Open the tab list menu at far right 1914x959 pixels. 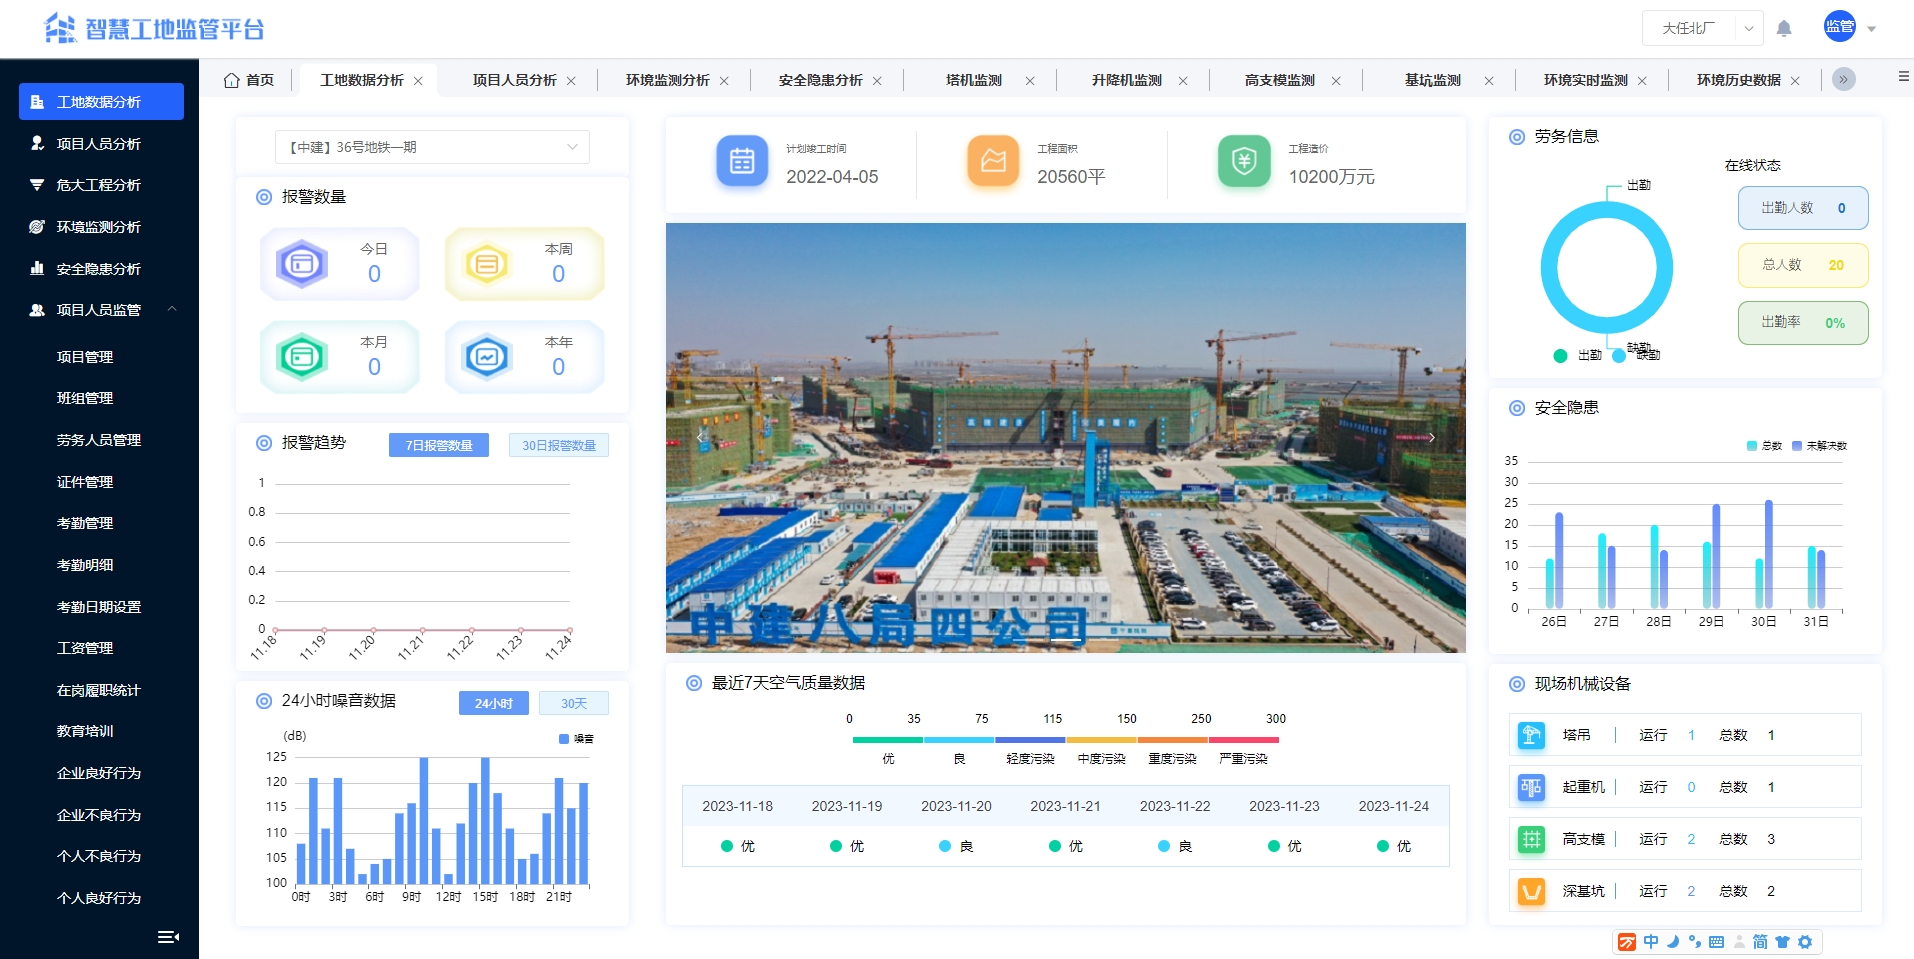[1903, 76]
